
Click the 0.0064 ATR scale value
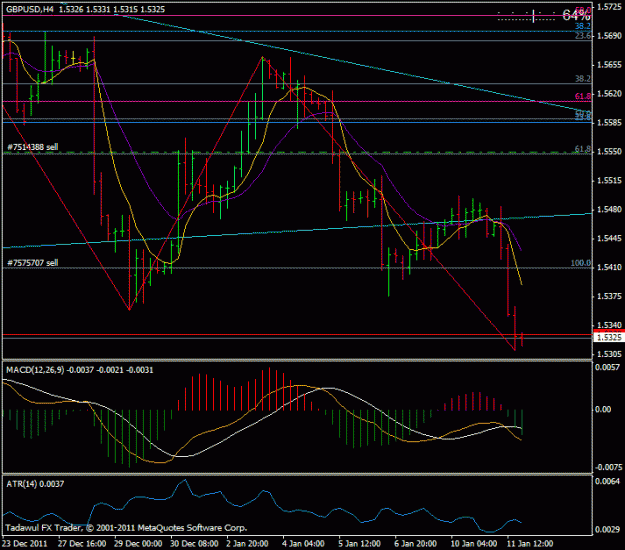point(607,481)
